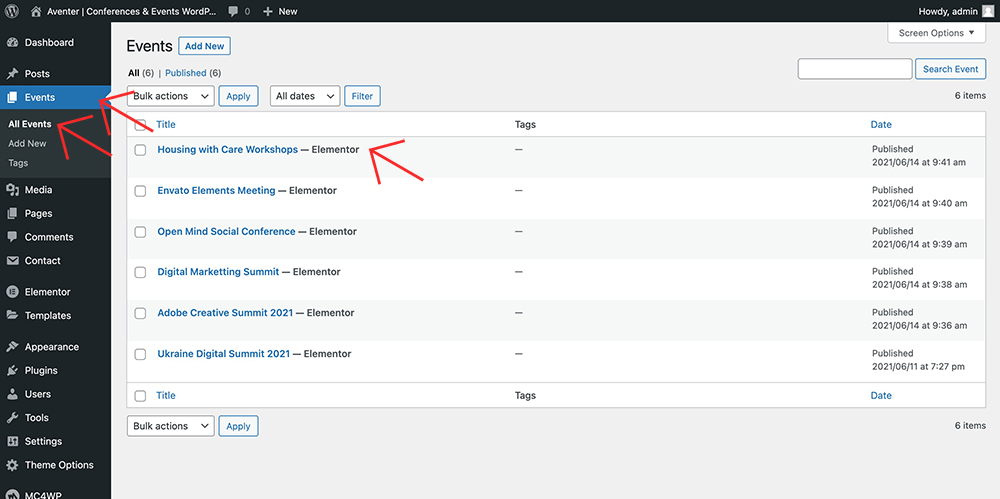Click into the event search field
The image size is (1000, 499).
click(854, 69)
